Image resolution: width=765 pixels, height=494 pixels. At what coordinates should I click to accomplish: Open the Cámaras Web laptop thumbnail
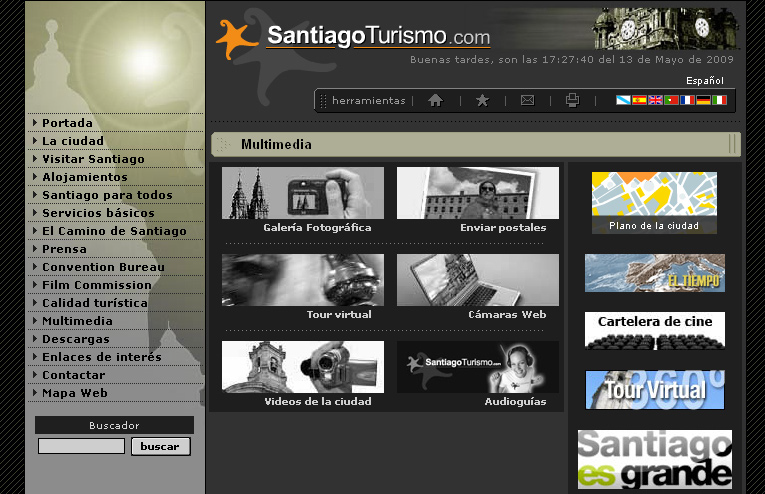click(478, 280)
